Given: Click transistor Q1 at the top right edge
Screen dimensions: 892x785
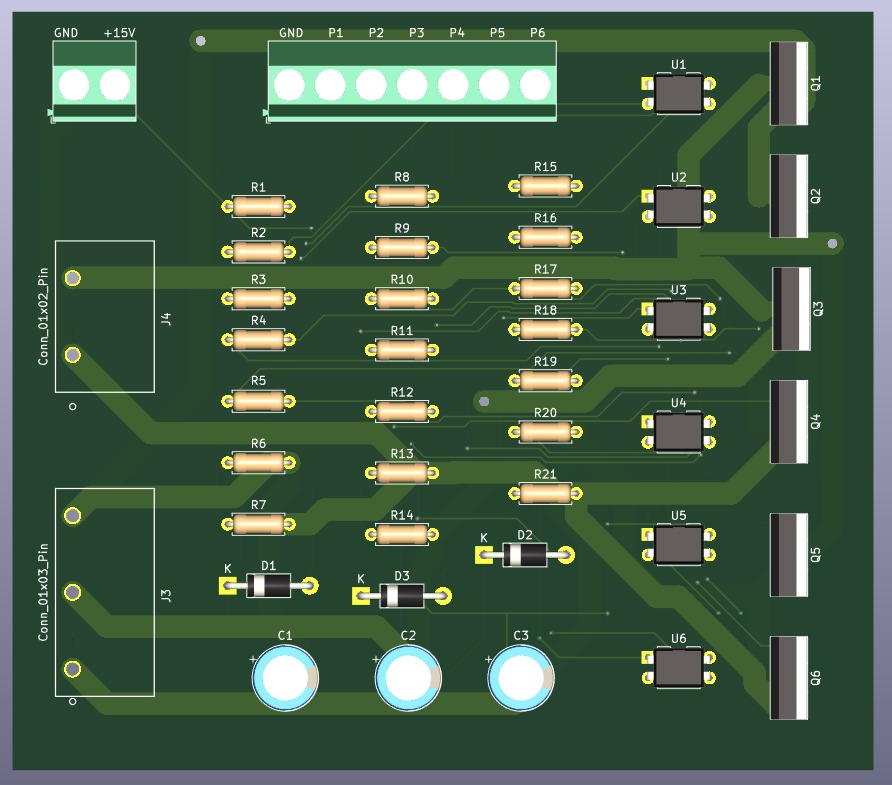Looking at the screenshot, I should (x=789, y=82).
